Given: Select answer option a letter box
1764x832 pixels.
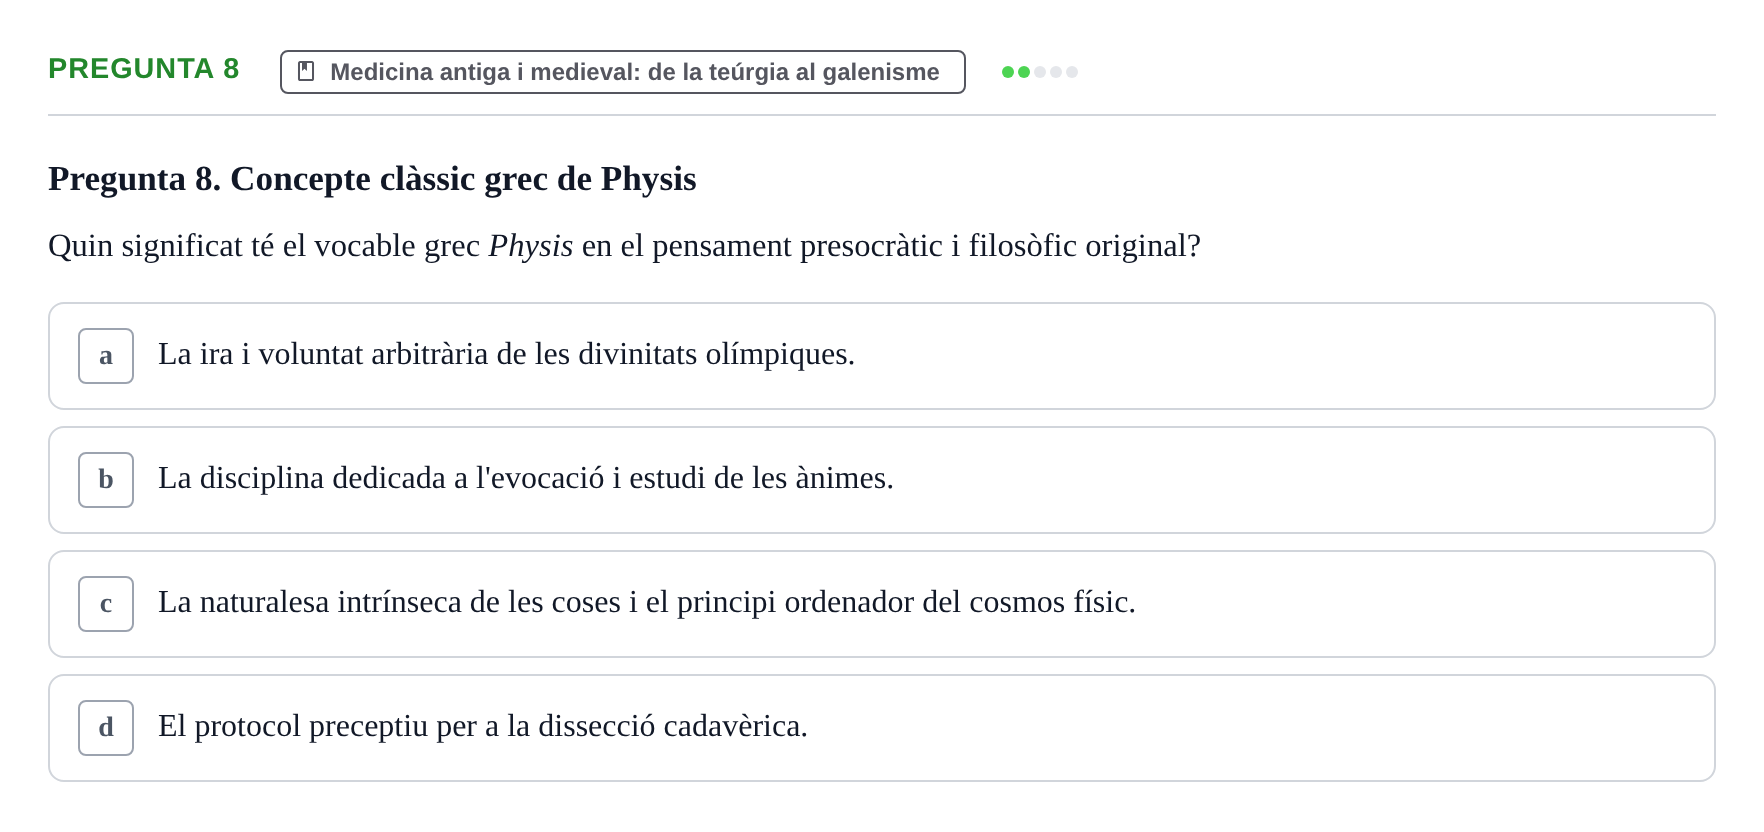Looking at the screenshot, I should click(106, 356).
